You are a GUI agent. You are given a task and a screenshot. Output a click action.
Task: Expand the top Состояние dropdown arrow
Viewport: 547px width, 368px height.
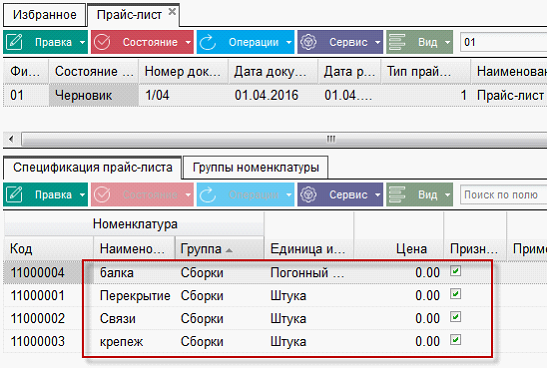(188, 42)
